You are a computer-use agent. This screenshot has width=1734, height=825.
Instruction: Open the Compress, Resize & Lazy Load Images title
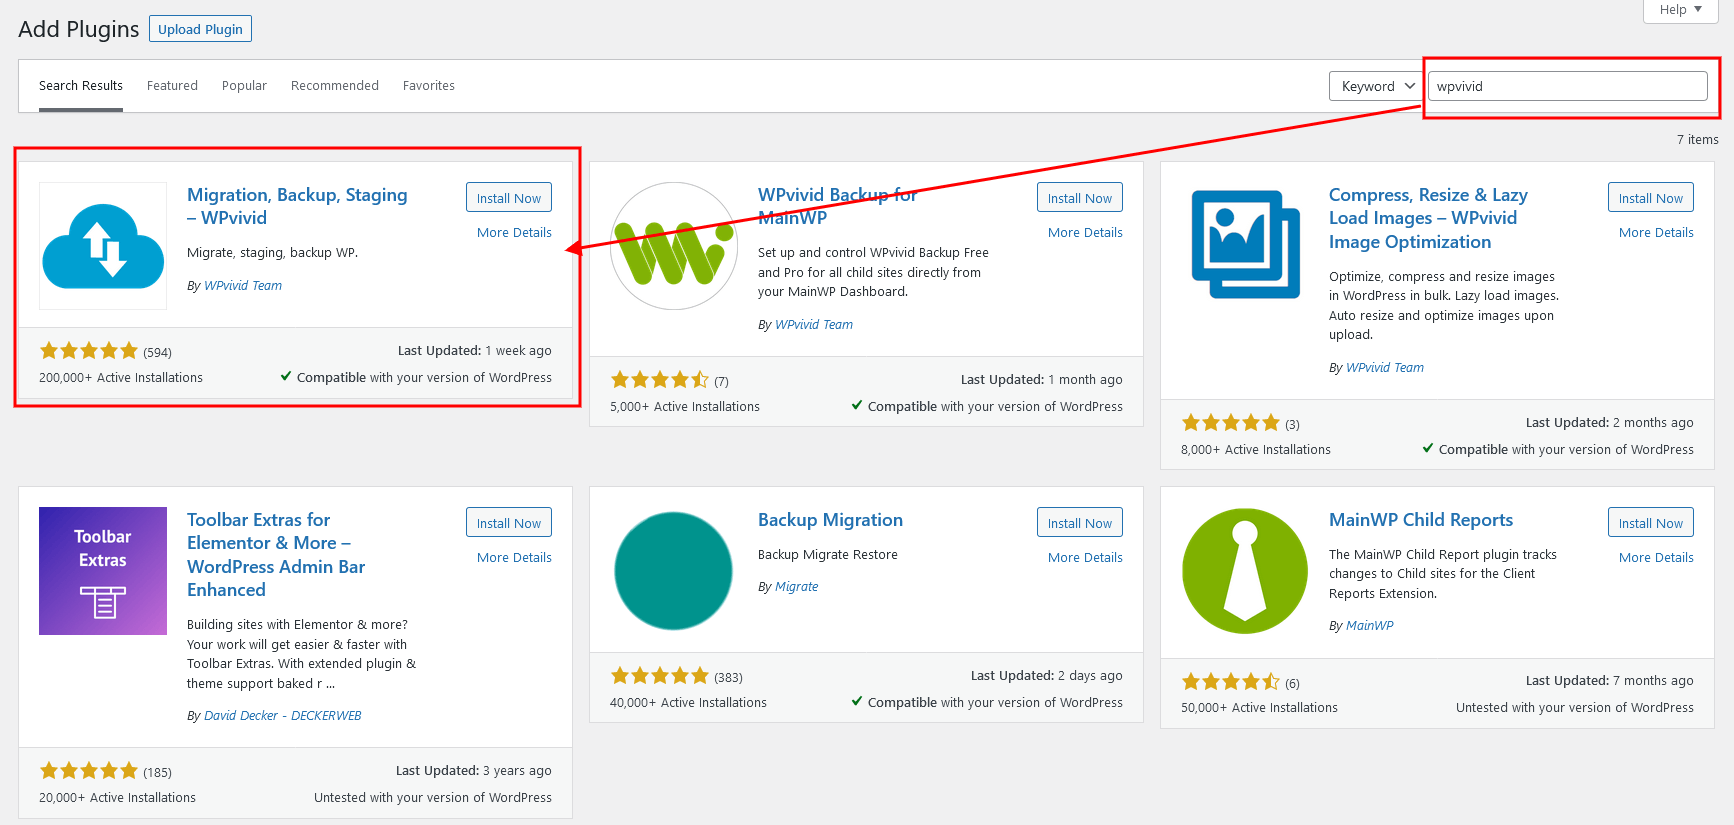coord(1428,218)
